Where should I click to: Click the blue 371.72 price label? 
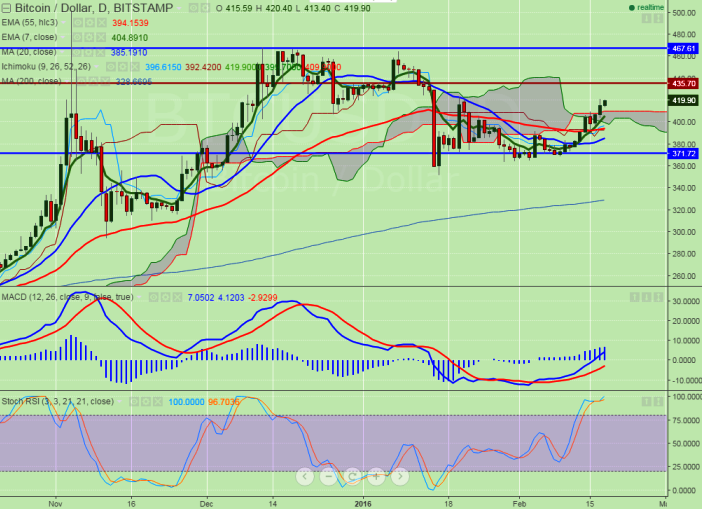pos(683,154)
